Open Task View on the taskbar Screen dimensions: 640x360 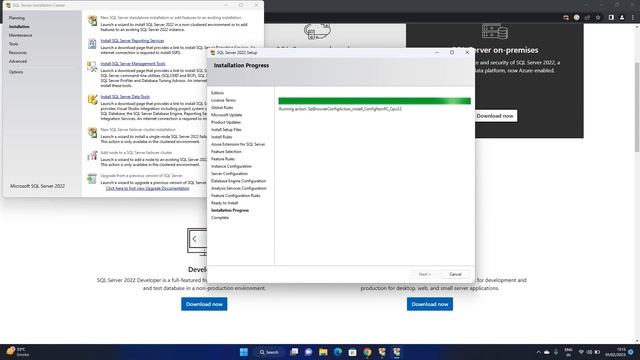[294, 352]
